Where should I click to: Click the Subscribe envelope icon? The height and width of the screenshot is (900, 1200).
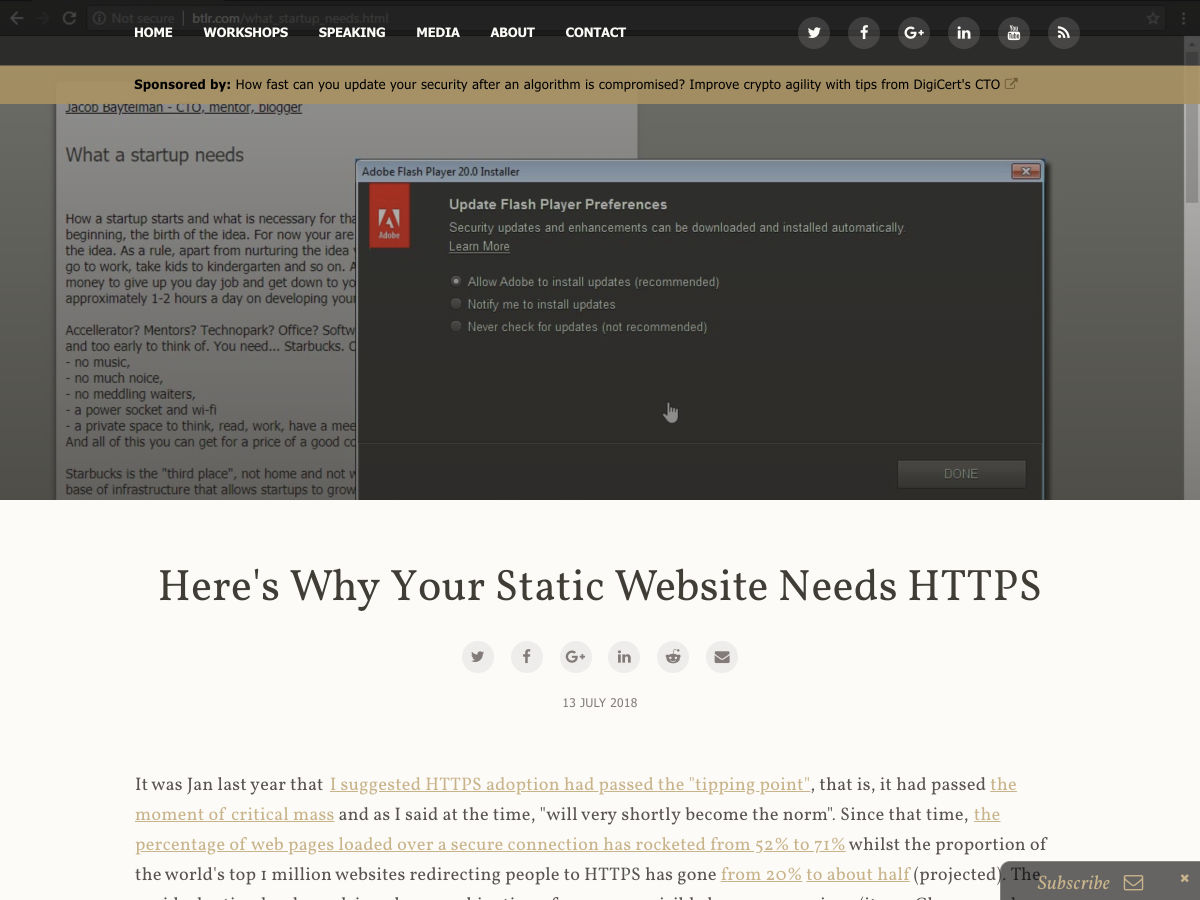(1133, 883)
